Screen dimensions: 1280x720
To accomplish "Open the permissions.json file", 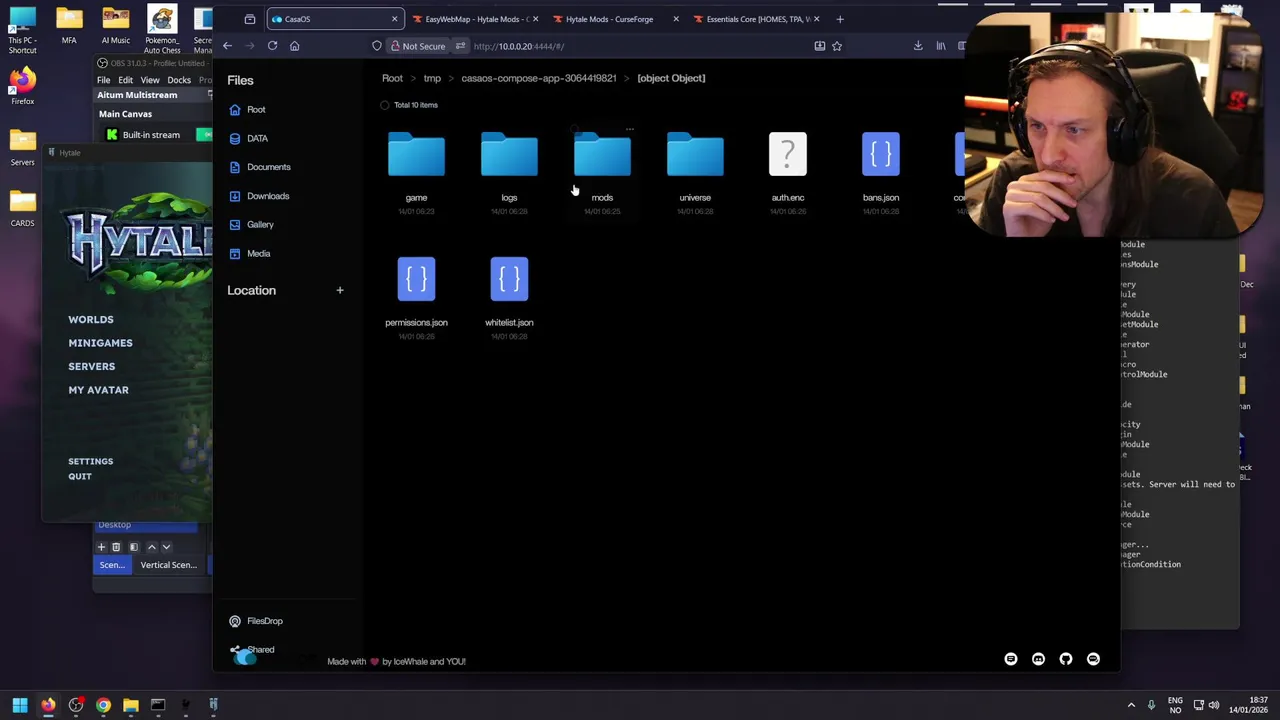I will point(416,280).
